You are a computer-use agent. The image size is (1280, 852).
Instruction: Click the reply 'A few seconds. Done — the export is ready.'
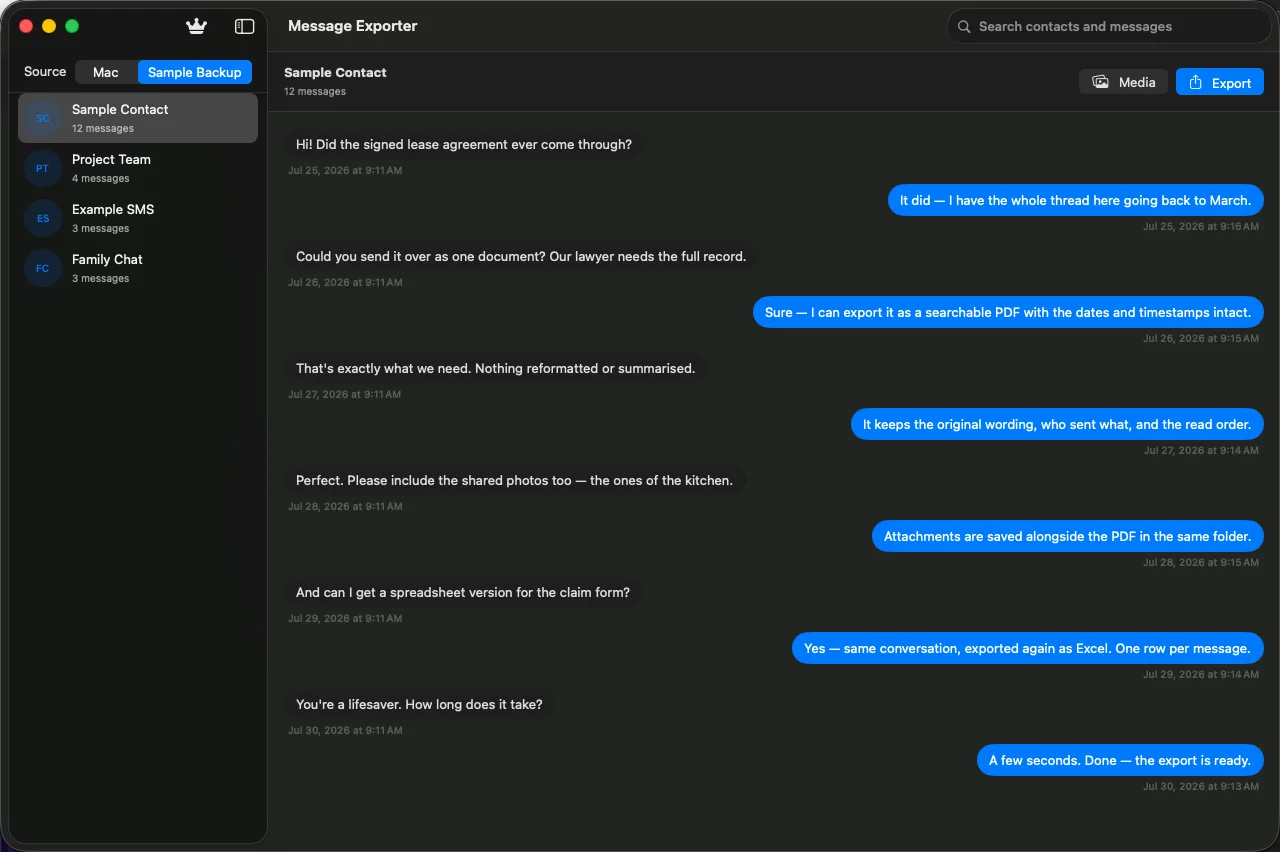click(1120, 760)
